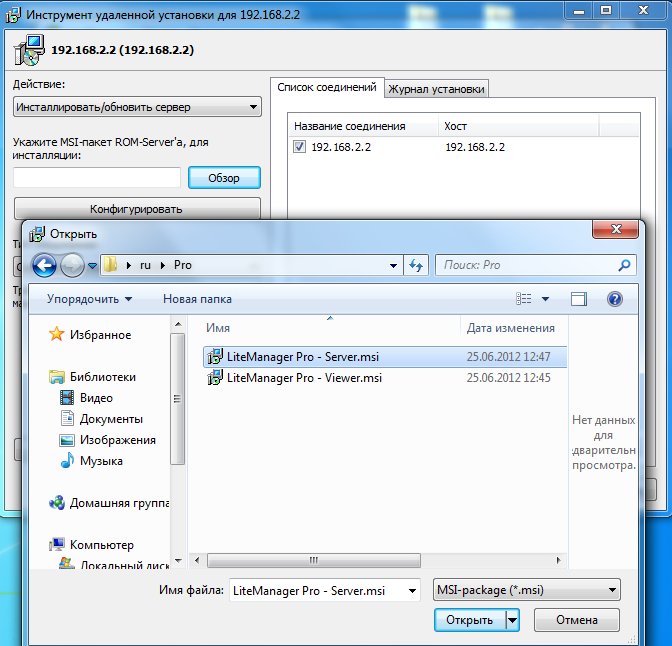The image size is (672, 646).
Task: Click horizontal scrollbar left arrow in file list
Action: click(197, 560)
